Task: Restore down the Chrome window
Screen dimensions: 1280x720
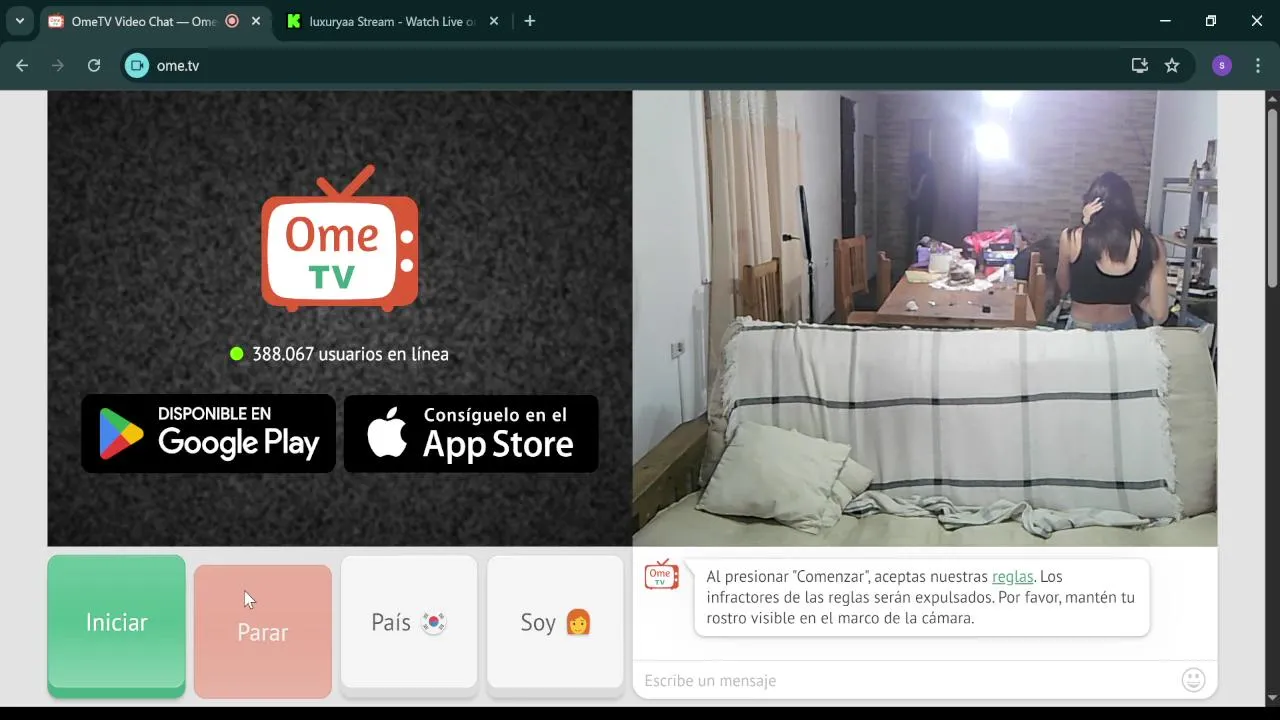Action: [1211, 21]
